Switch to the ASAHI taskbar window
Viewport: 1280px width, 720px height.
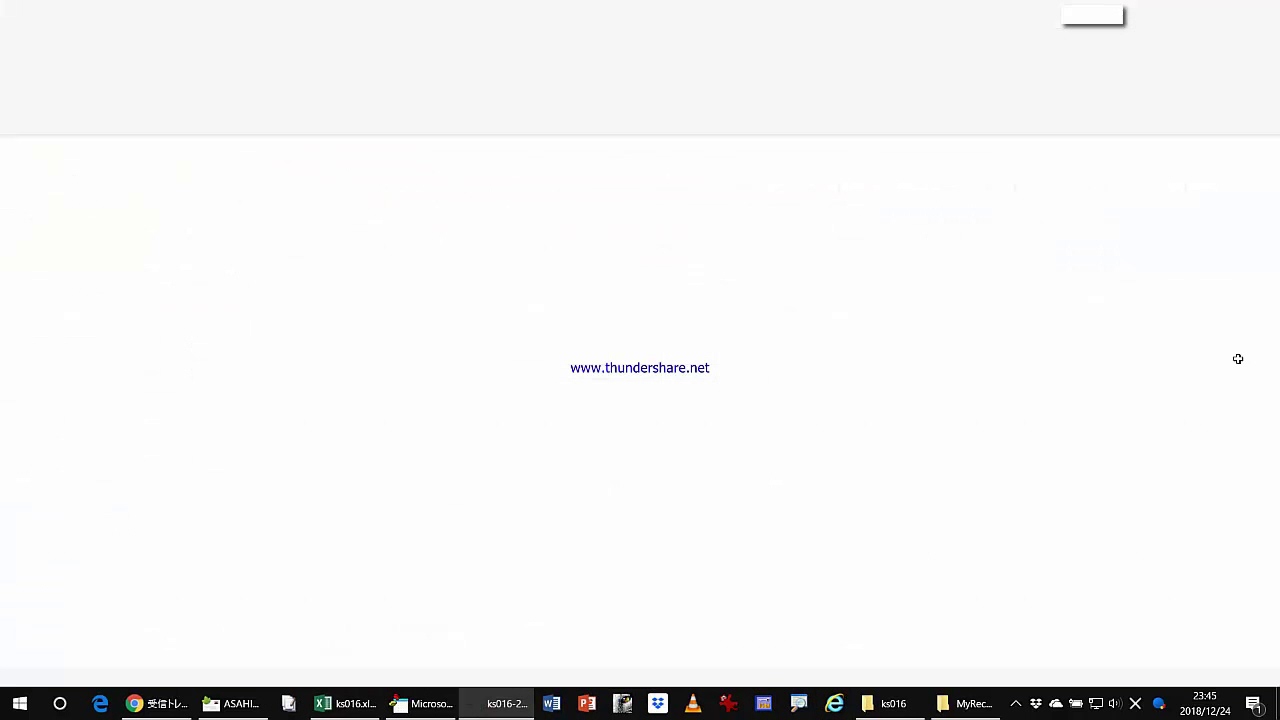click(x=231, y=704)
